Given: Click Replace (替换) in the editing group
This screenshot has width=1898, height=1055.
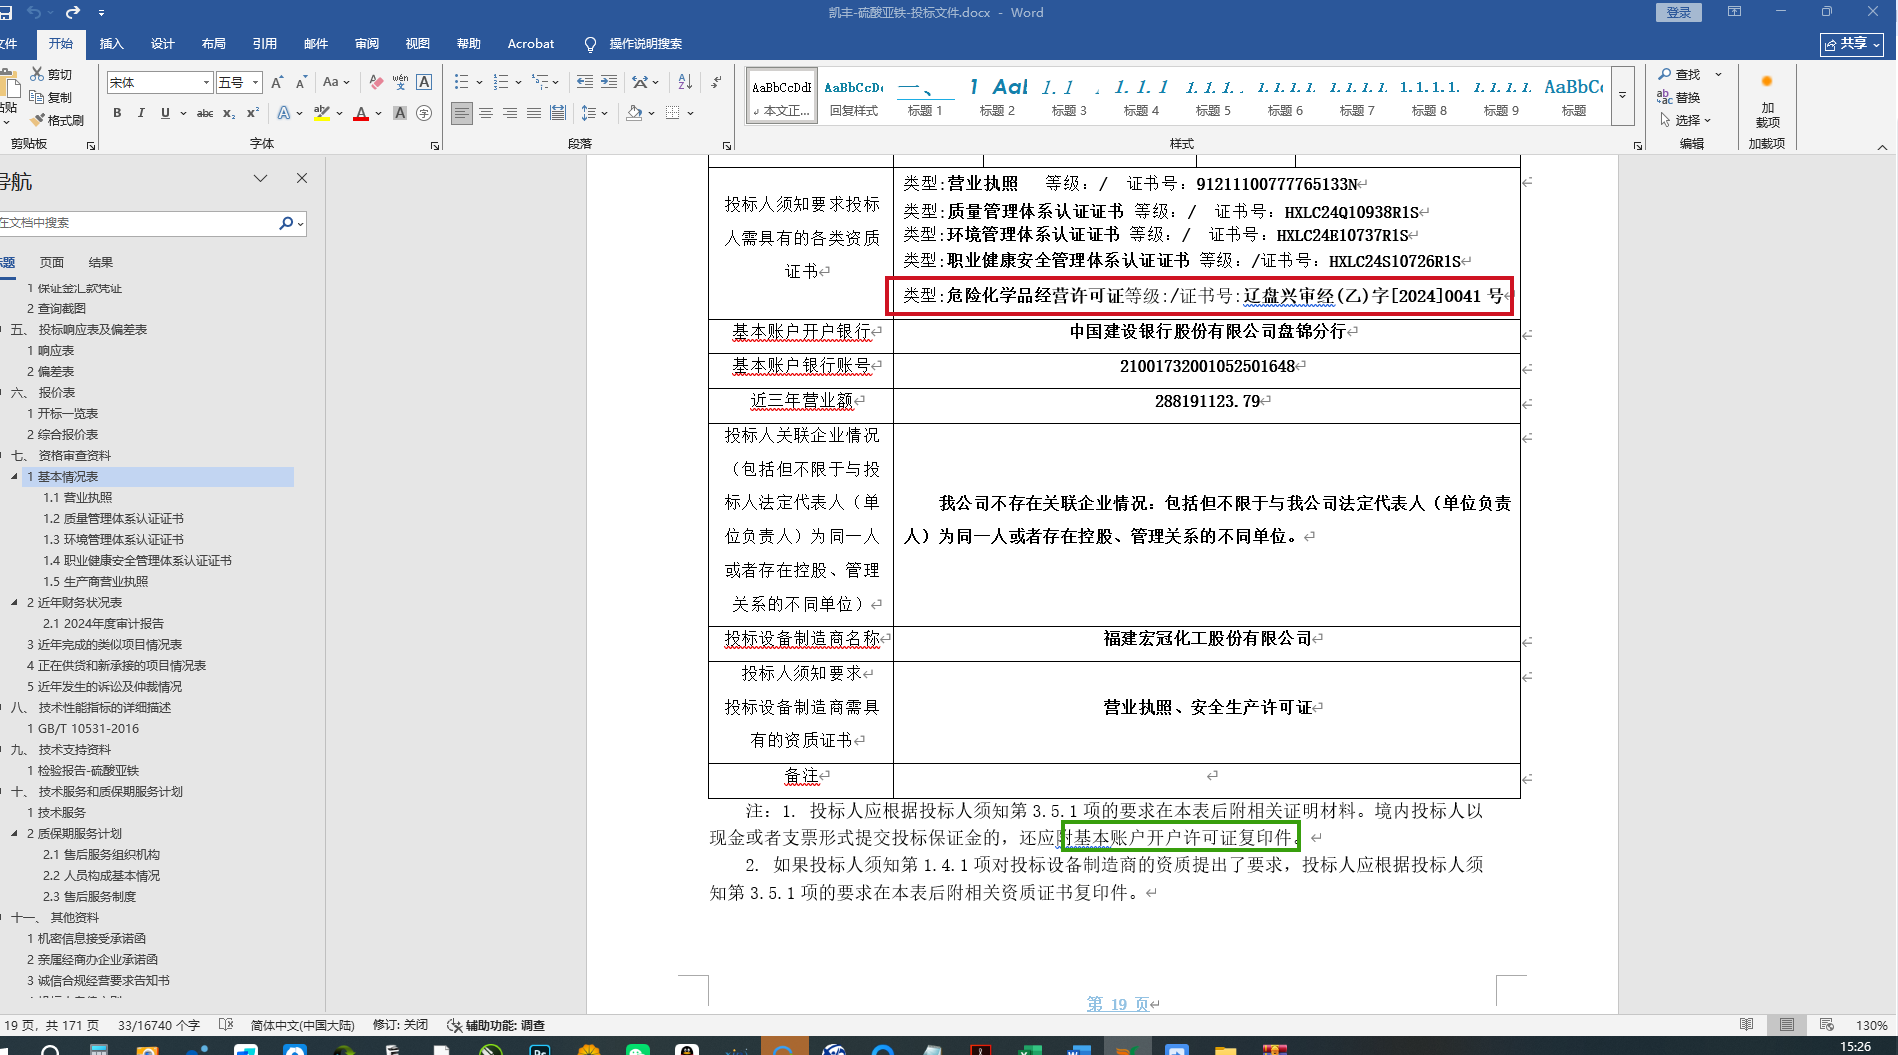Looking at the screenshot, I should pos(1679,97).
